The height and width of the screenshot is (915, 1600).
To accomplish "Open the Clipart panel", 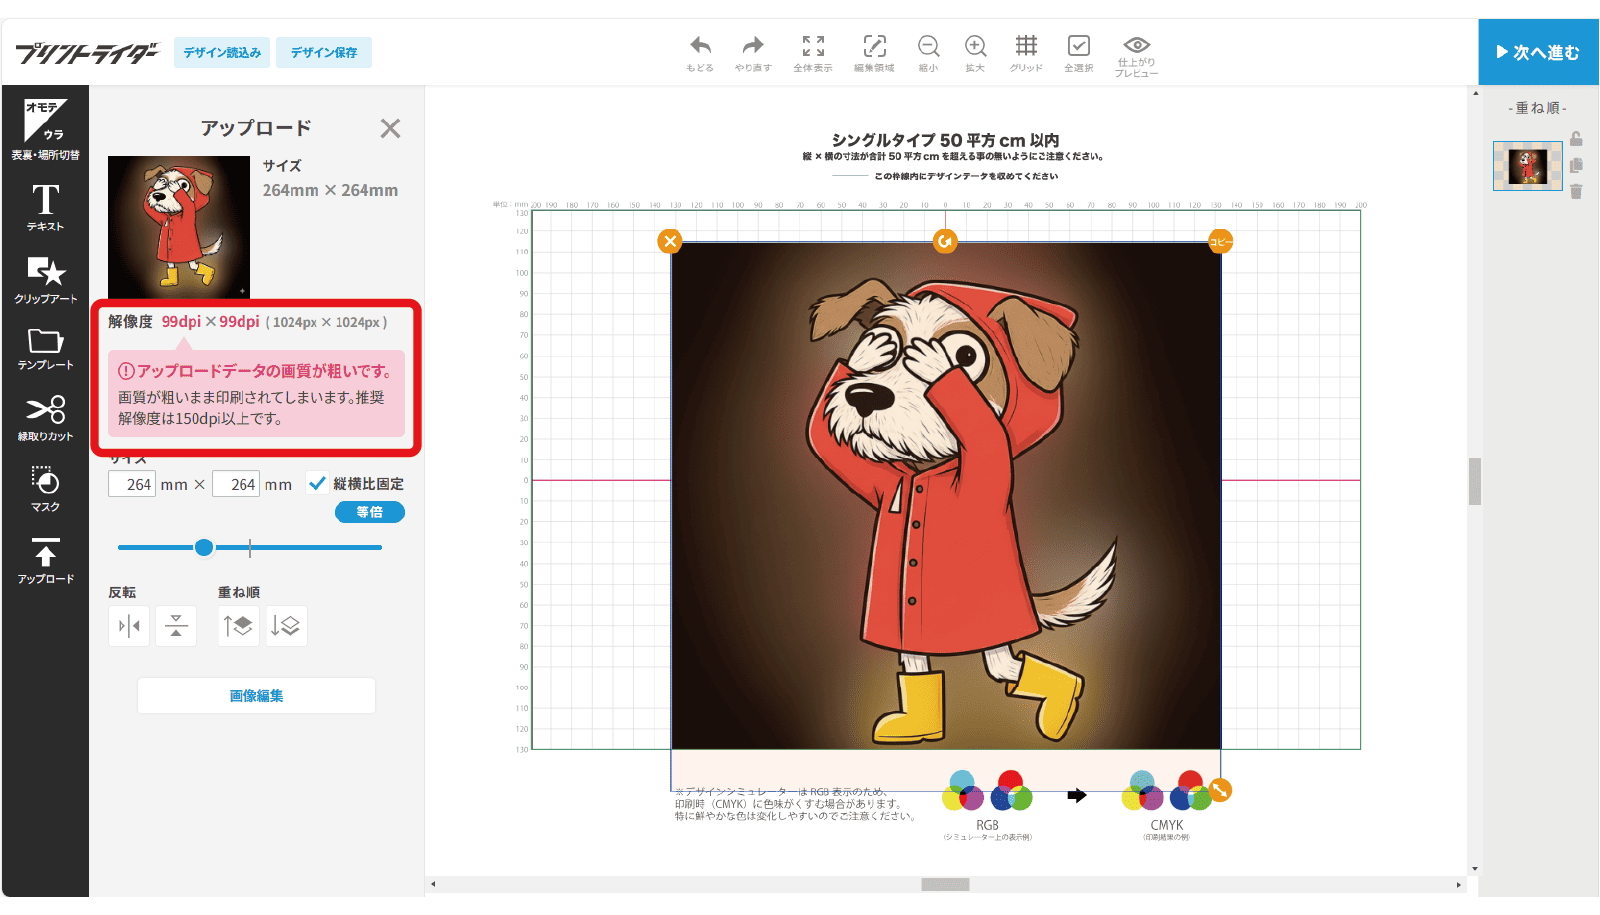I will [45, 279].
